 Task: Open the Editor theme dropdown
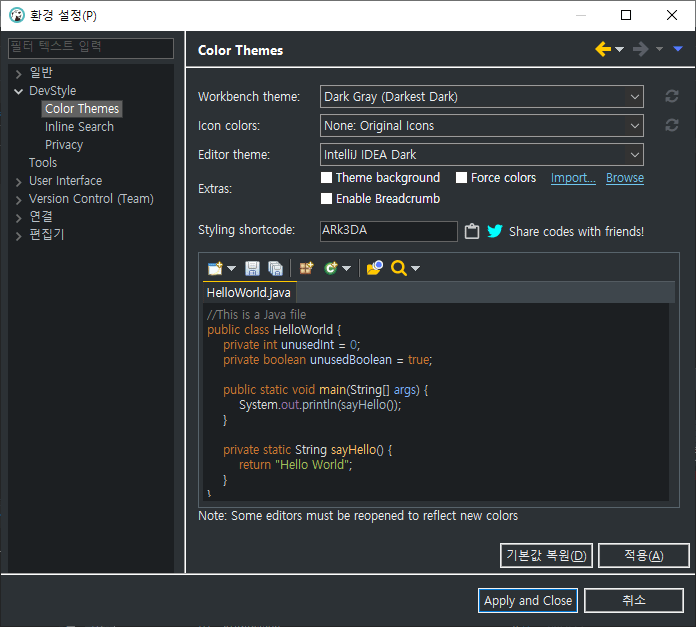tap(481, 155)
